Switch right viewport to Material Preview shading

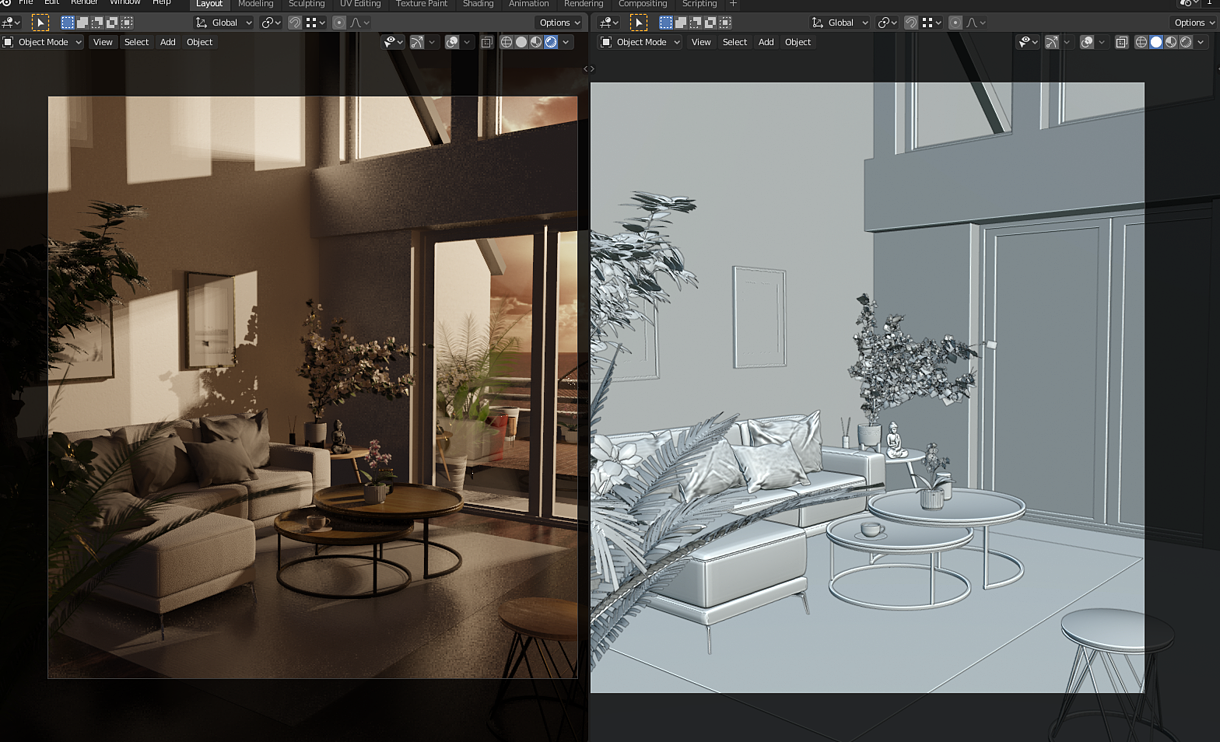(1171, 42)
